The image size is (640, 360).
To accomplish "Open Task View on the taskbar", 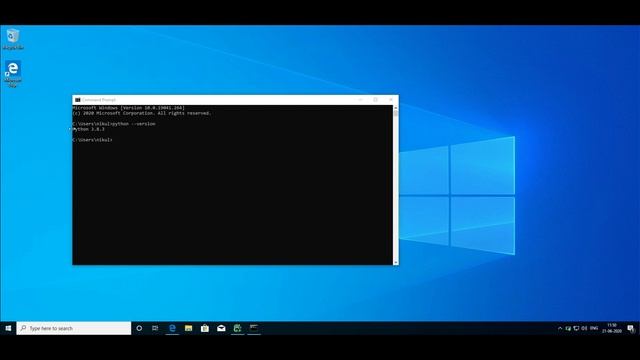I will (x=155, y=328).
